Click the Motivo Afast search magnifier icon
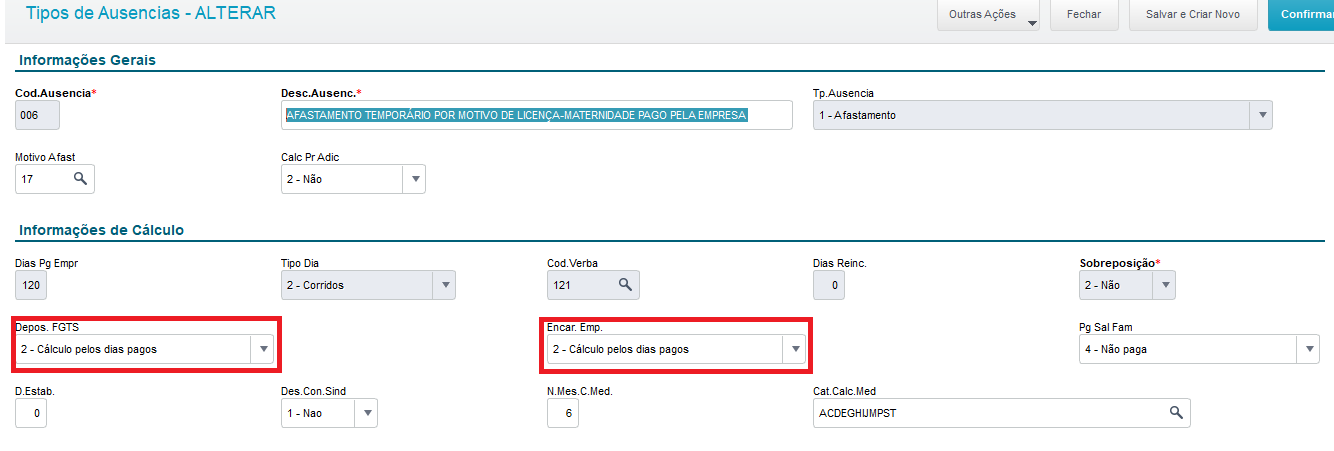The width and height of the screenshot is (1334, 451). pyautogui.click(x=81, y=179)
